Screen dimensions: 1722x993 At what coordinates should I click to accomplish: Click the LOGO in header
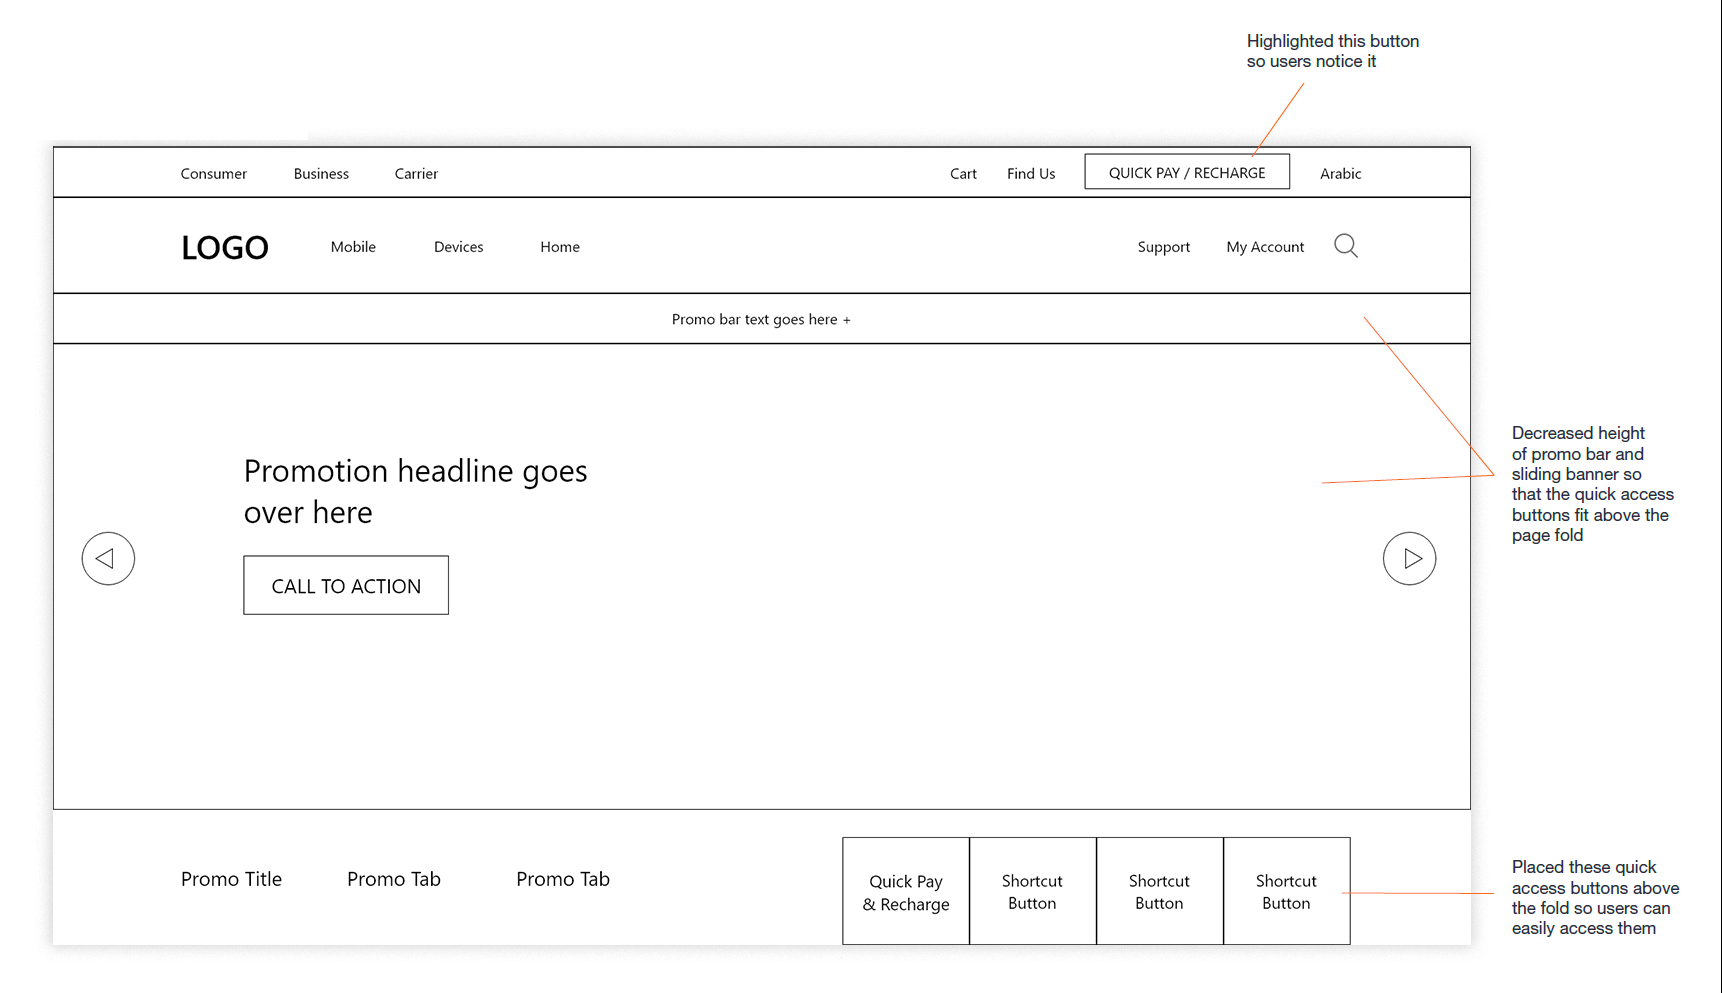[x=225, y=247]
